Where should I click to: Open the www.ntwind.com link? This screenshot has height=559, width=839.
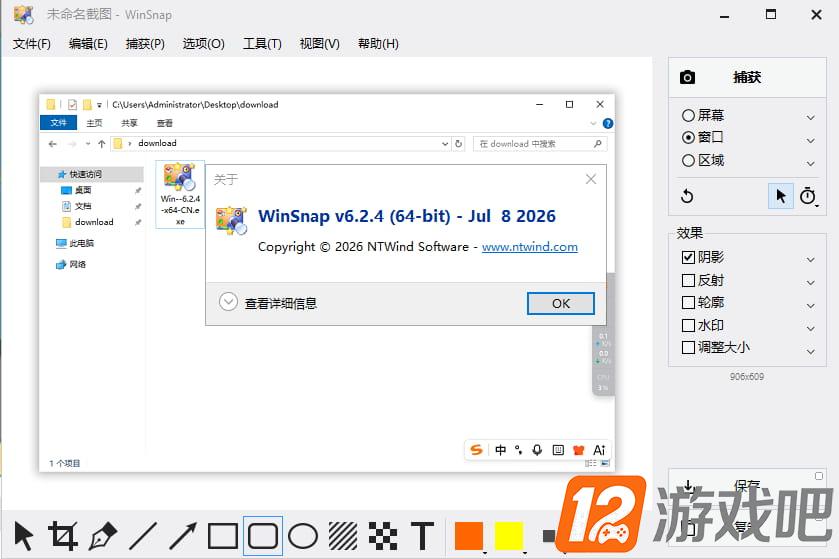(x=530, y=247)
